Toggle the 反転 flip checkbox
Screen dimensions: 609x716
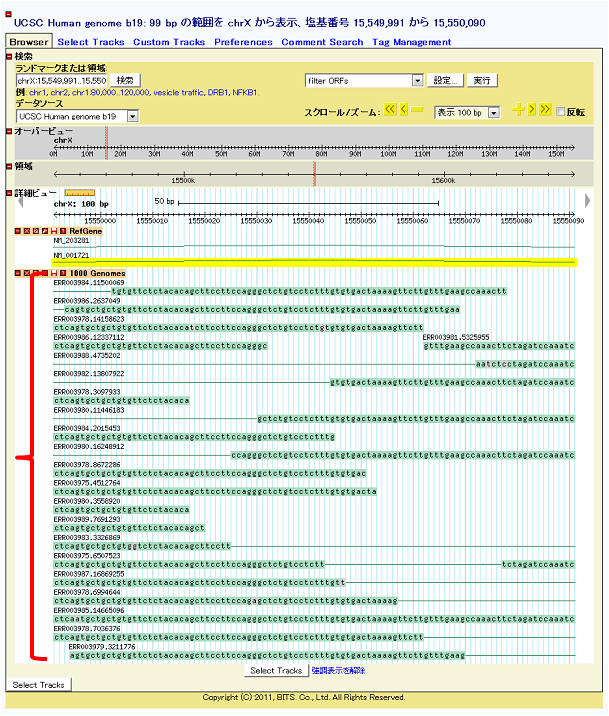tap(561, 111)
